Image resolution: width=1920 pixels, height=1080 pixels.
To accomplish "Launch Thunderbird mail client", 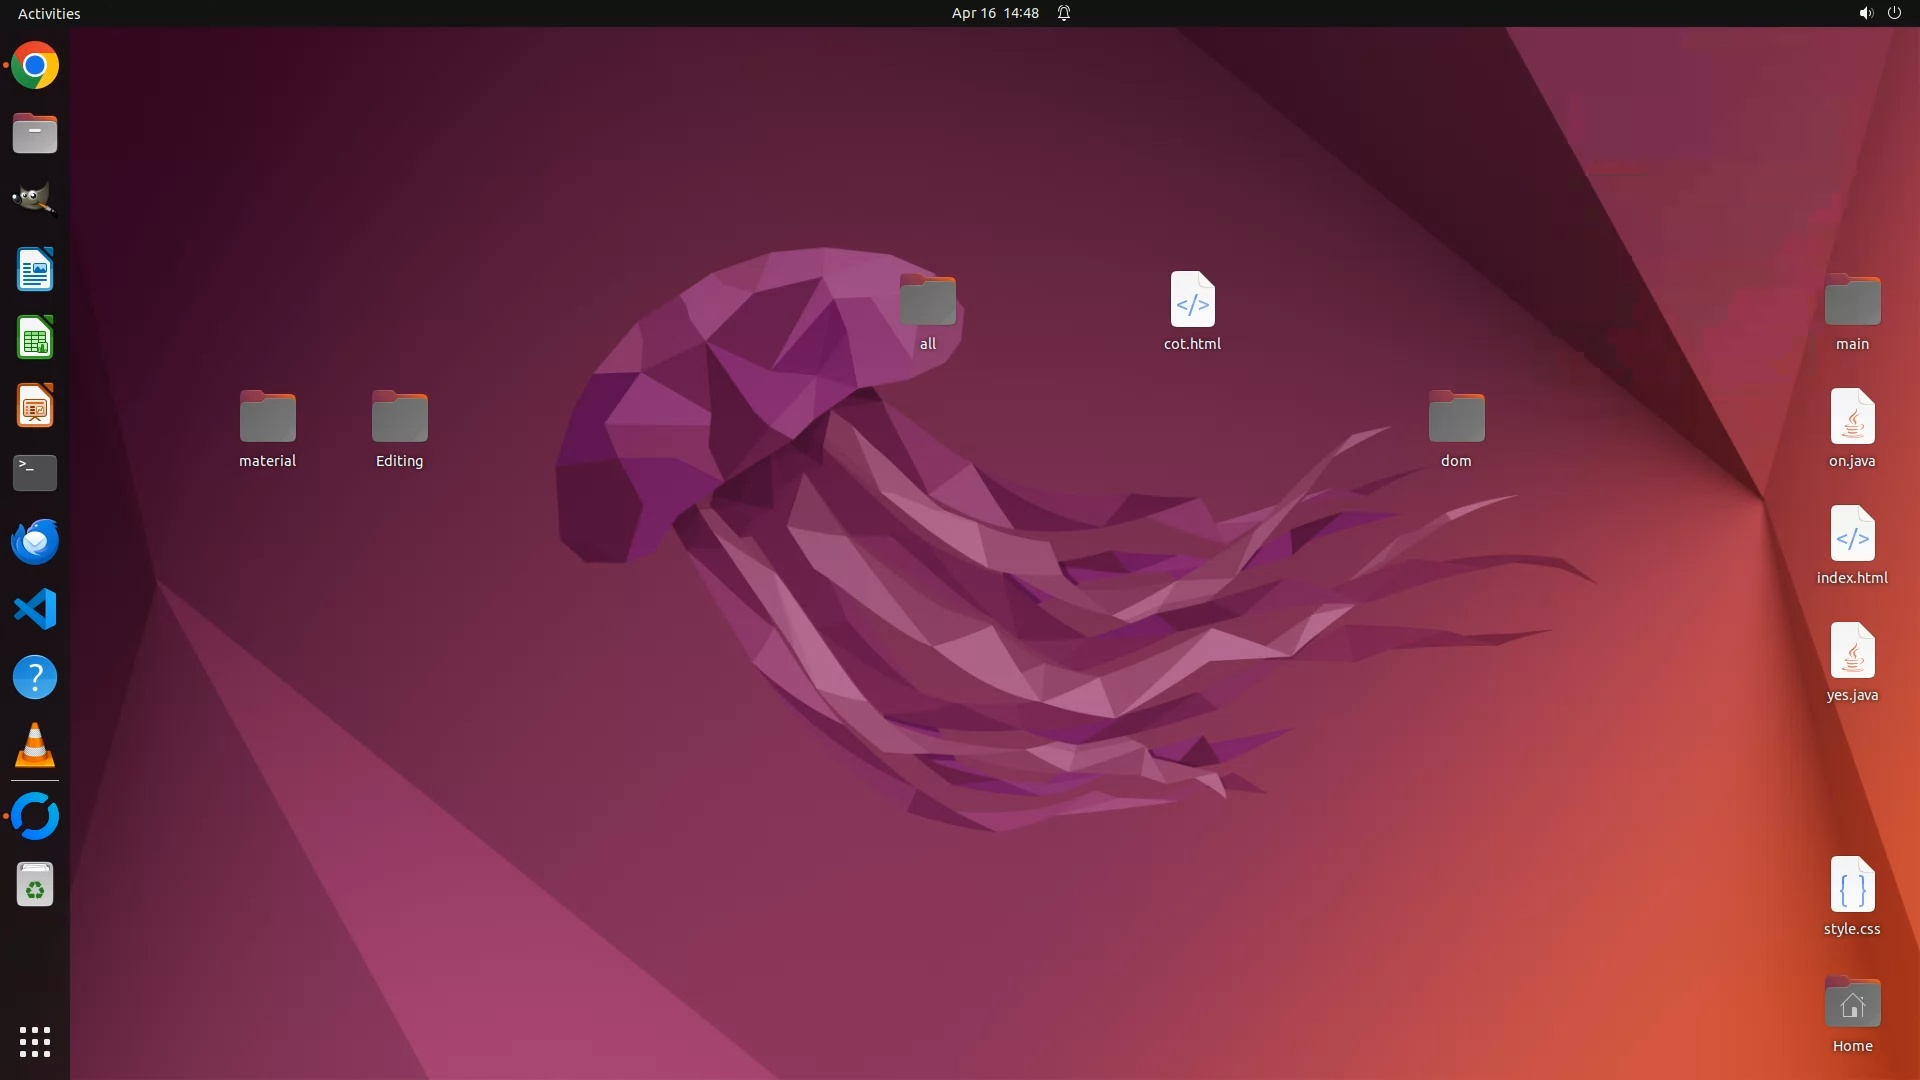I will (35, 541).
